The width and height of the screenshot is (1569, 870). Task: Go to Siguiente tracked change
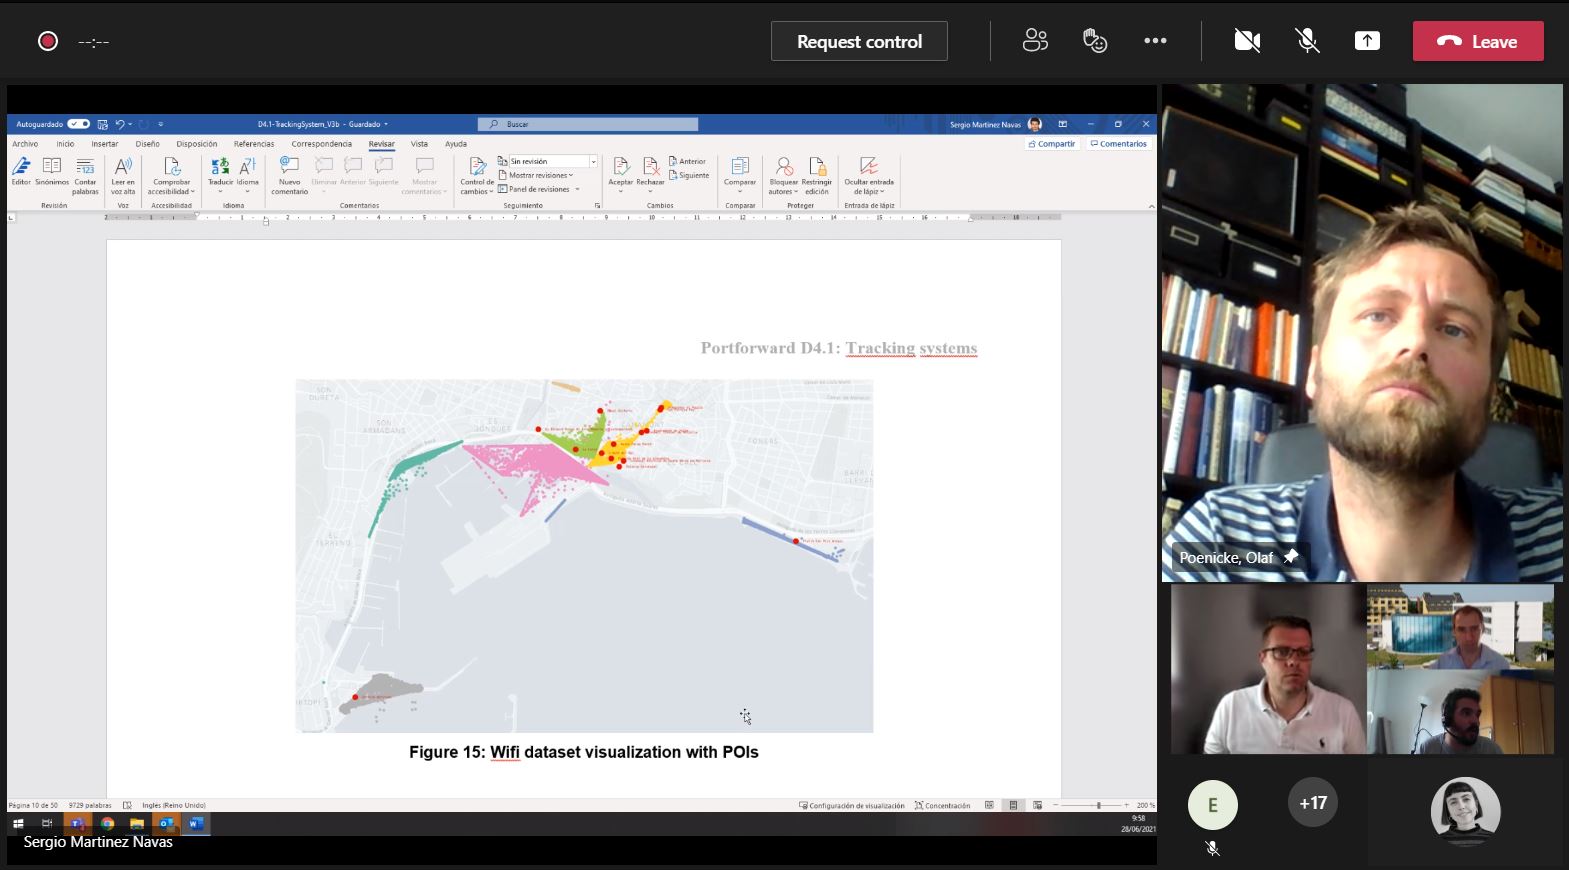click(688, 175)
